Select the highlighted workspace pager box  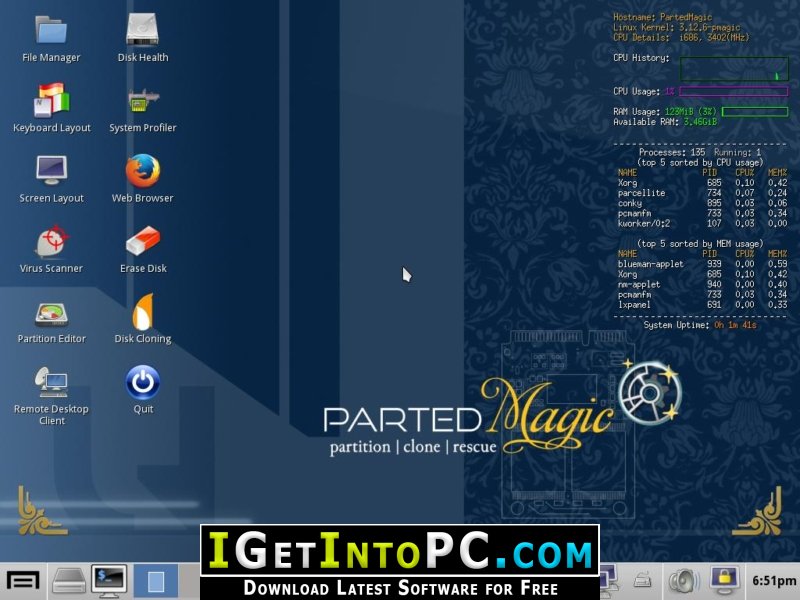point(156,581)
